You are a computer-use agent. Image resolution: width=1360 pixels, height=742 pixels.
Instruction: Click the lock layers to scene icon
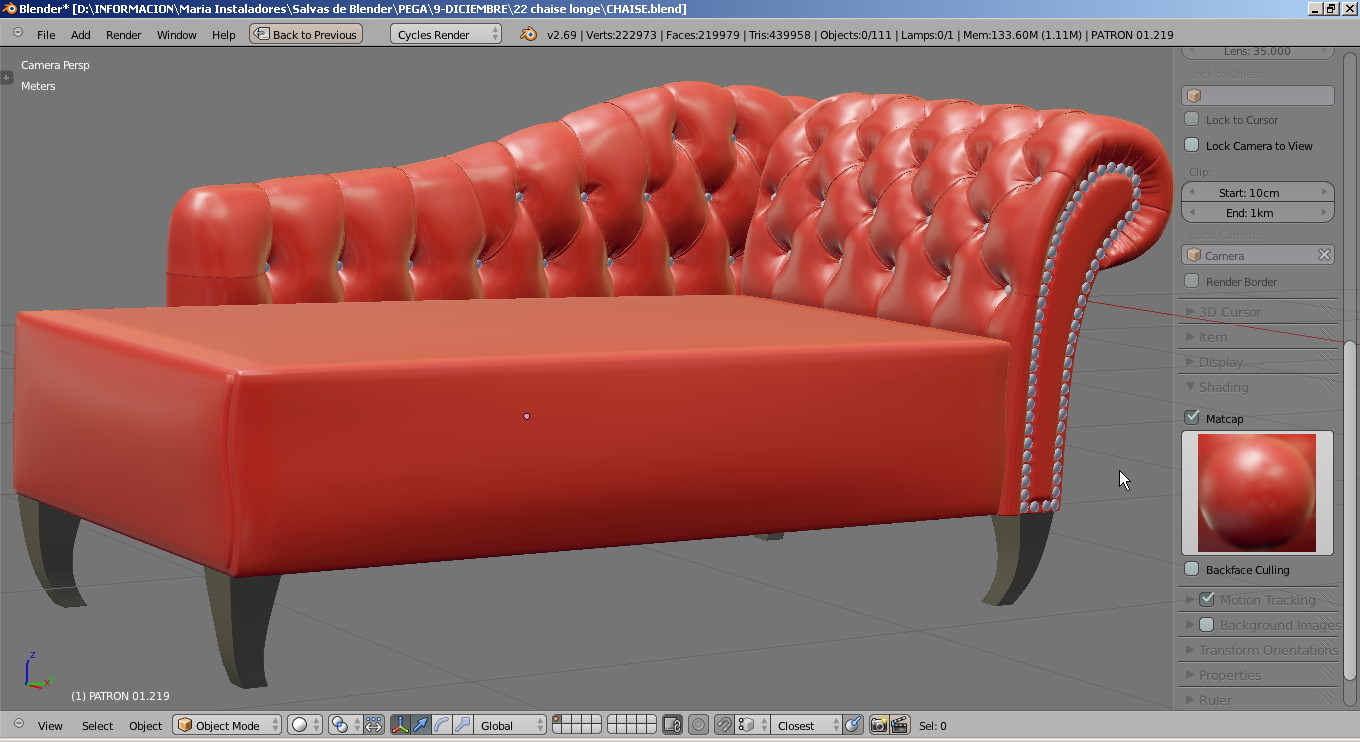672,725
